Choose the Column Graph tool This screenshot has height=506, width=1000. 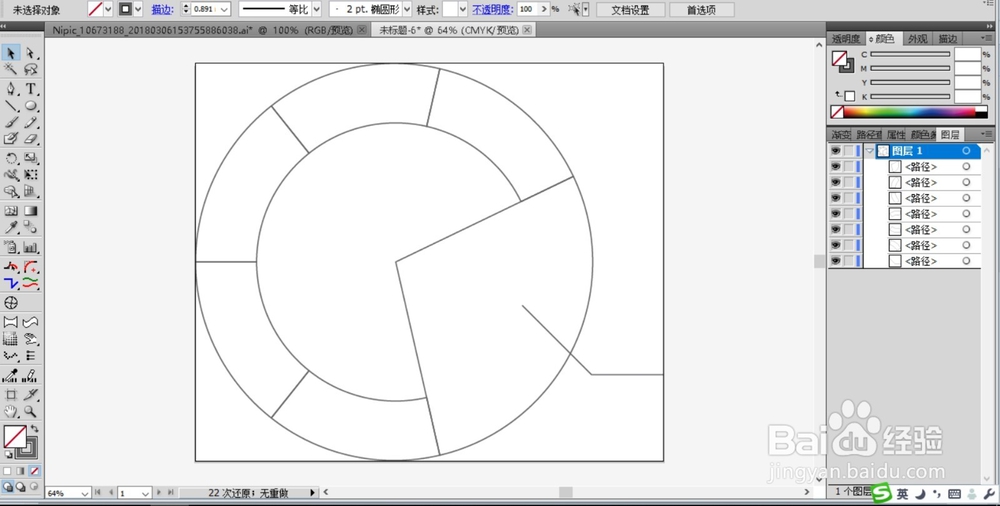click(x=30, y=247)
